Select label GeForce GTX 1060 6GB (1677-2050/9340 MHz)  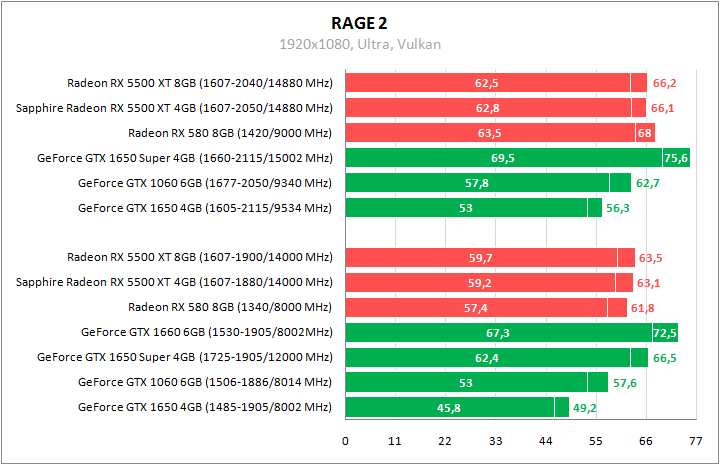tap(205, 183)
